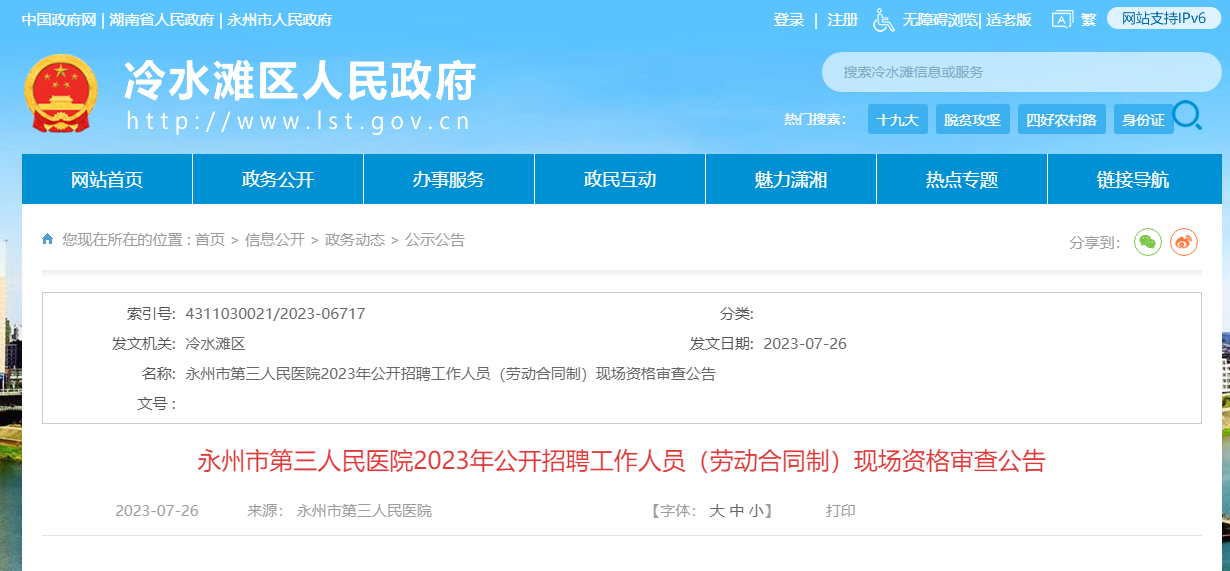Open the 魅力潇湘 nav tab

click(791, 179)
